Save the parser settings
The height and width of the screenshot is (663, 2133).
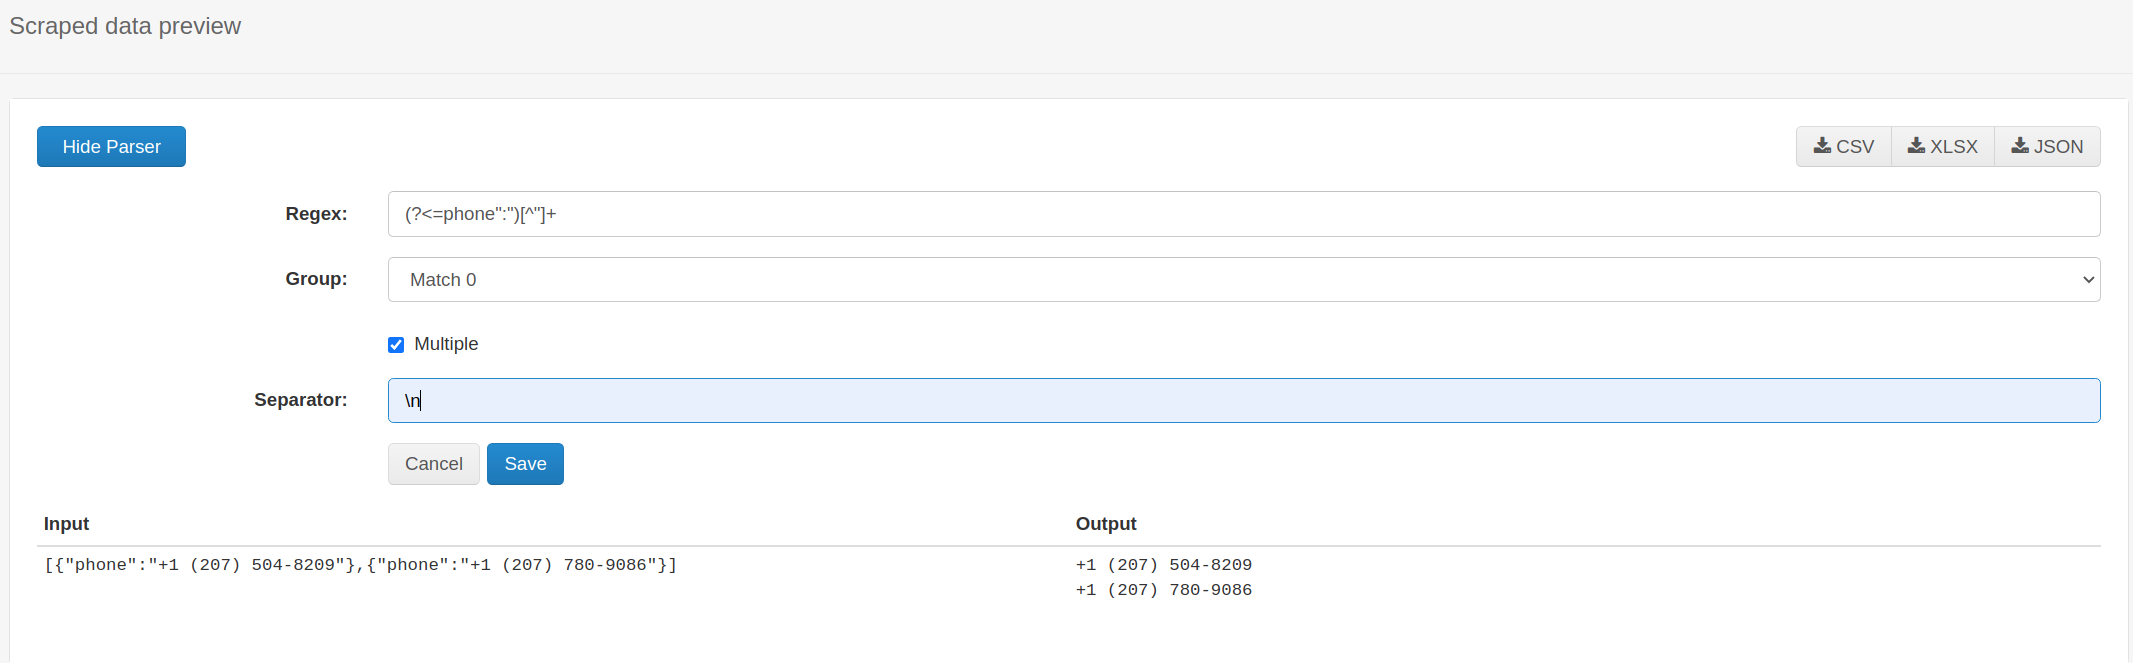525,464
